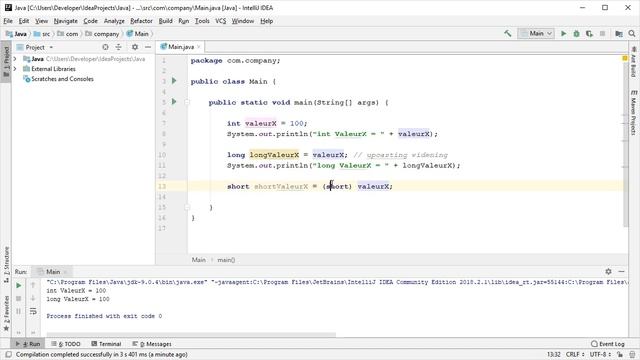Image resolution: width=640 pixels, height=360 pixels.
Task: Hide the Project panel with minus icon
Action: (148, 47)
